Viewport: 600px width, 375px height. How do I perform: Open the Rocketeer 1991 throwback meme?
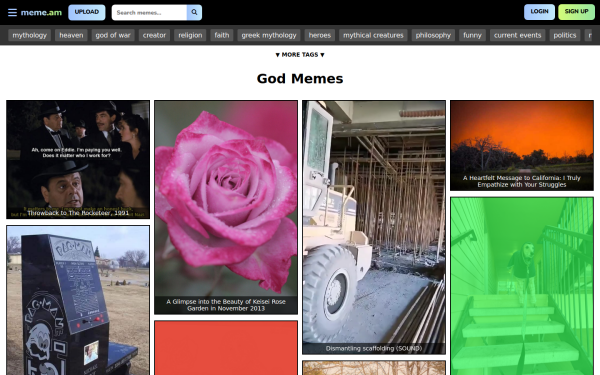tap(78, 160)
